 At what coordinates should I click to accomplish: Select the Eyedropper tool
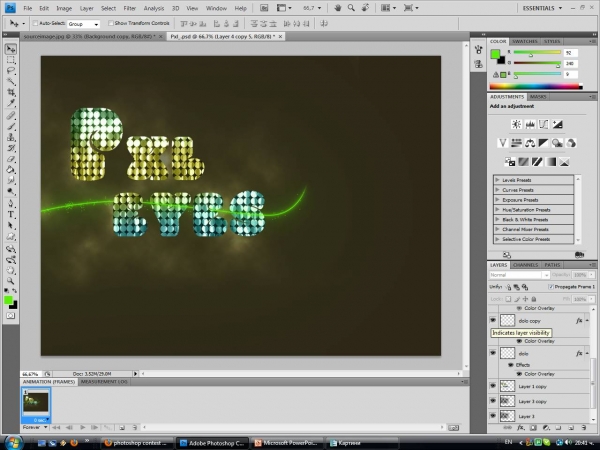(11, 103)
